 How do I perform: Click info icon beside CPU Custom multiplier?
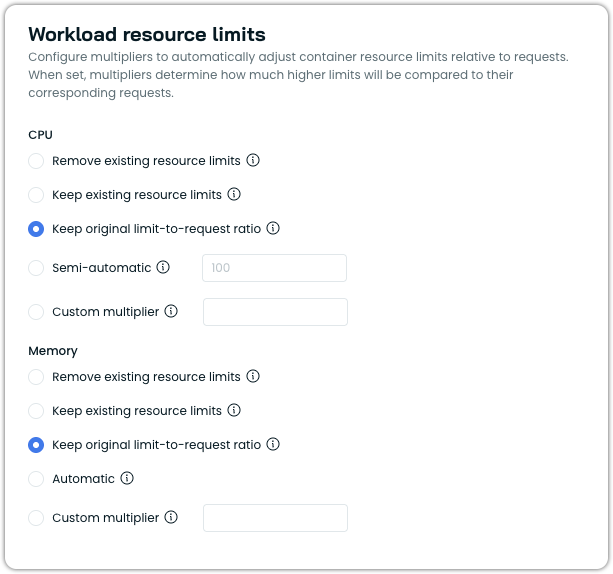pos(171,312)
